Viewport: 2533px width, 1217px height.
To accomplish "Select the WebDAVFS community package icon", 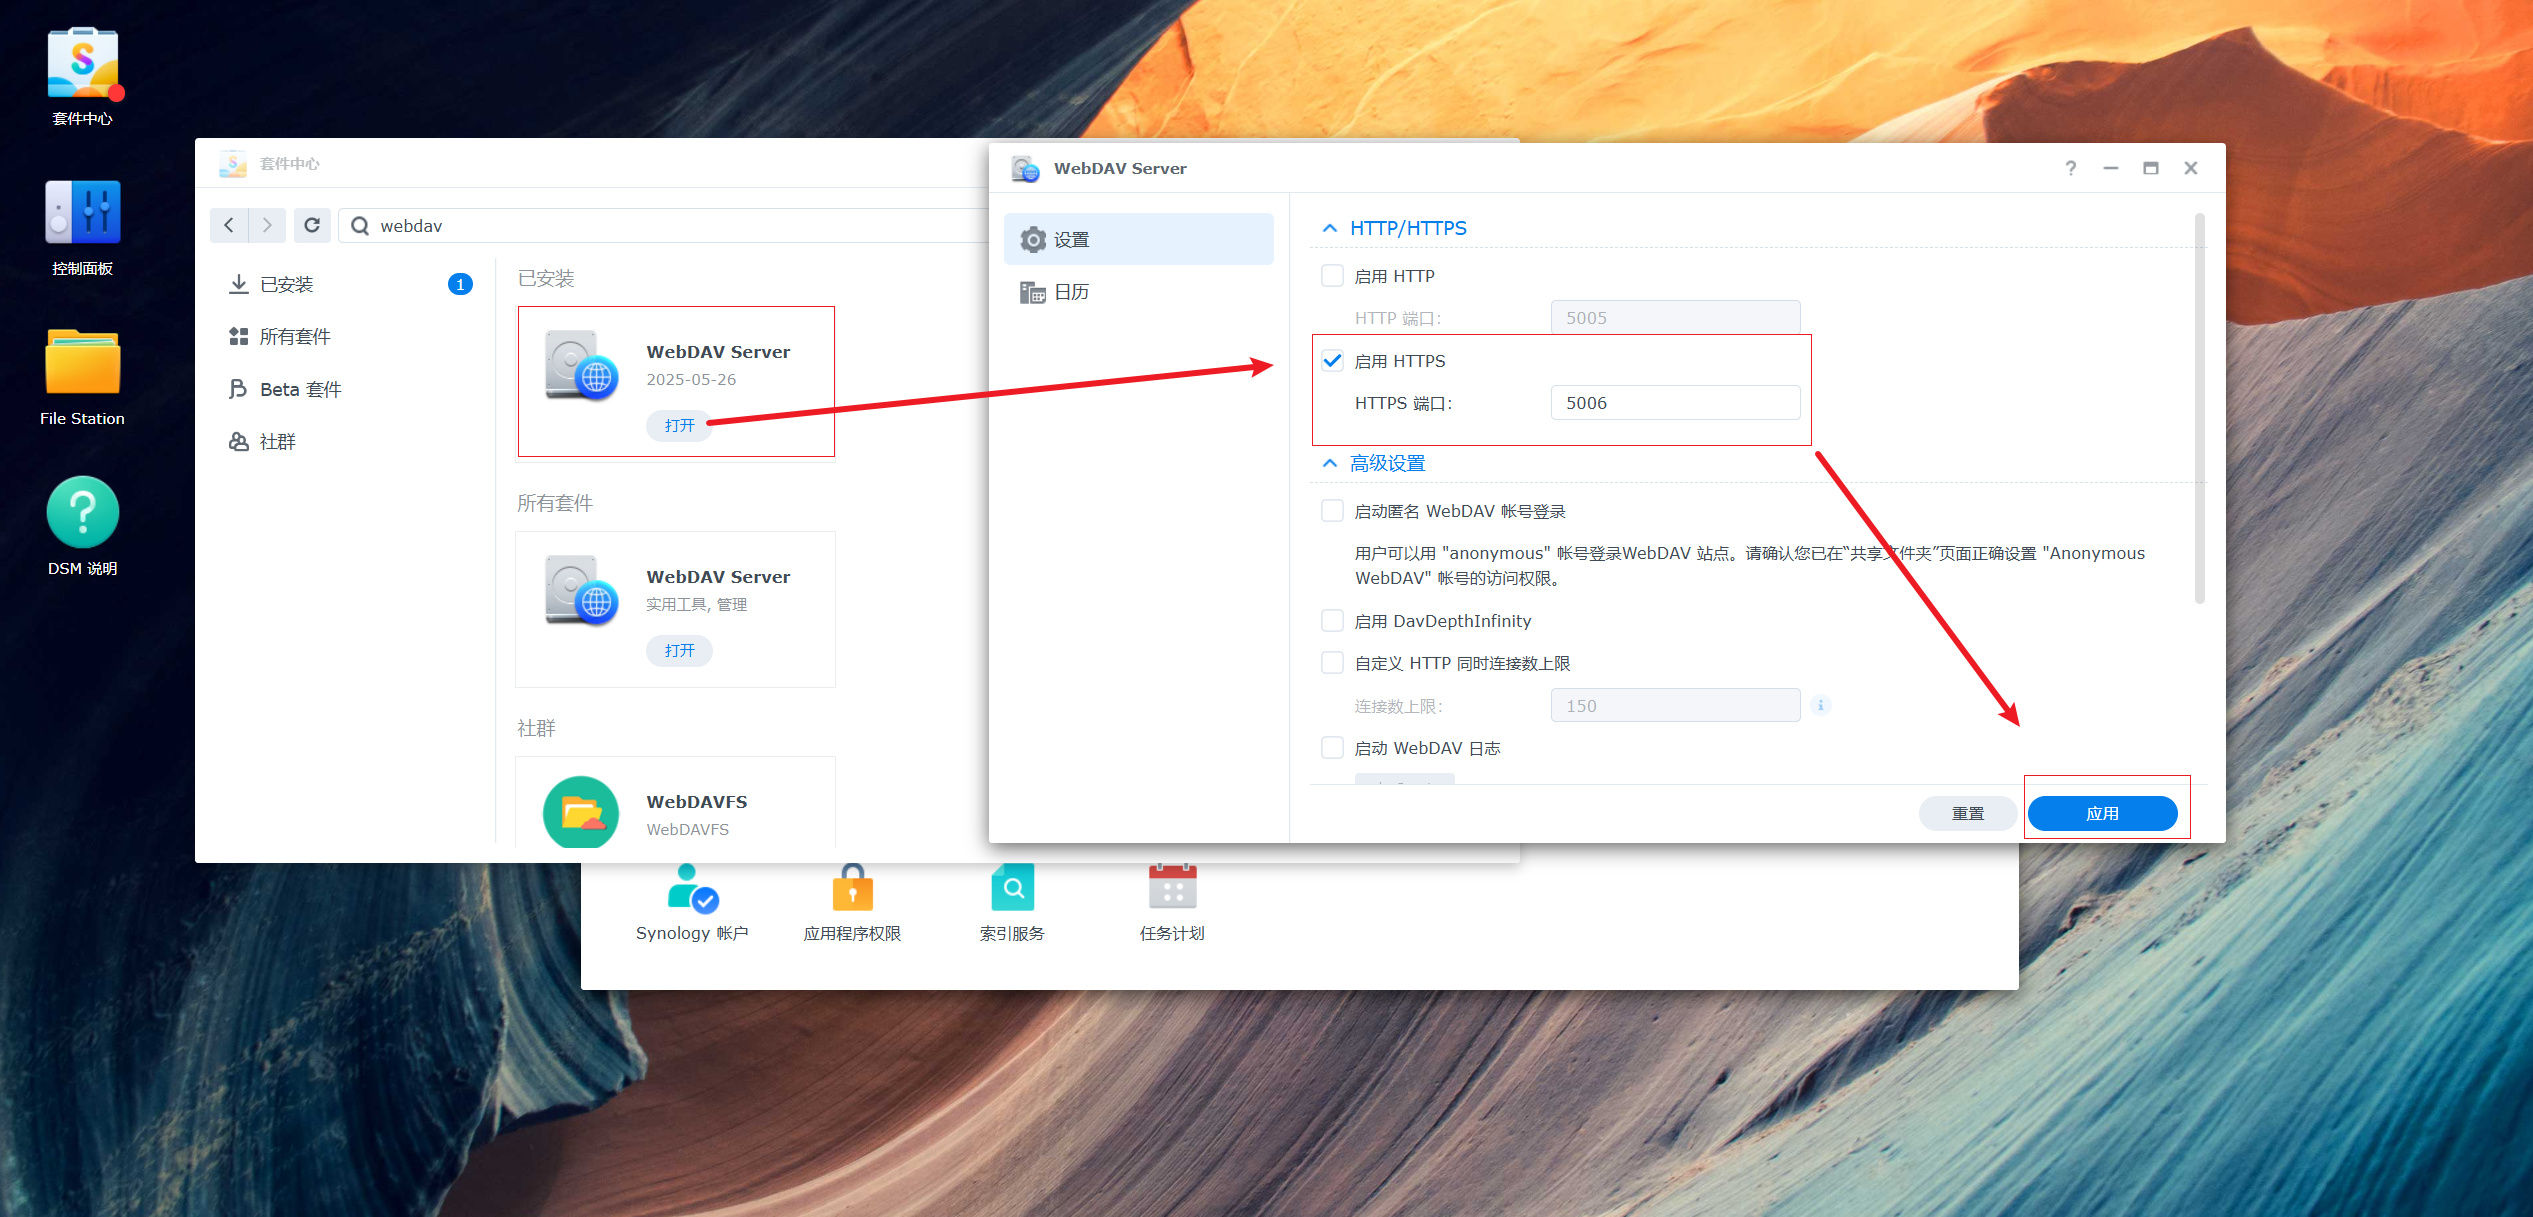I will 581,812.
